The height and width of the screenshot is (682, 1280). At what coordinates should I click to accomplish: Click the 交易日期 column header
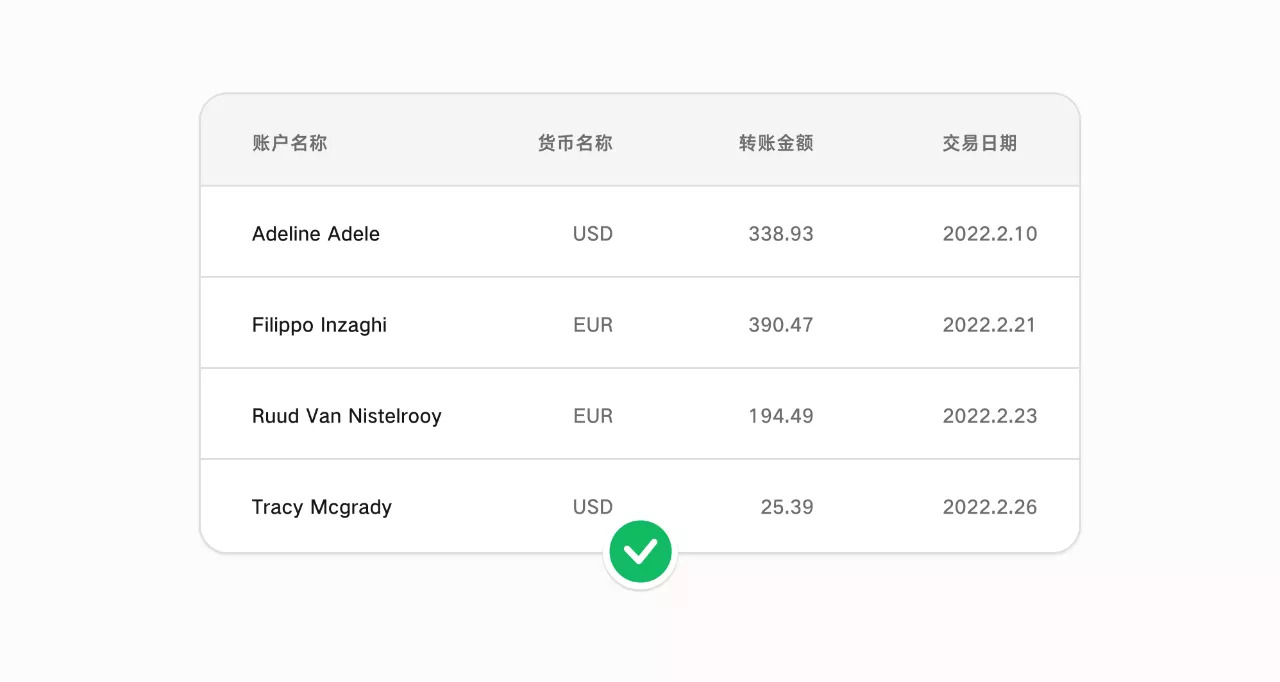(979, 143)
